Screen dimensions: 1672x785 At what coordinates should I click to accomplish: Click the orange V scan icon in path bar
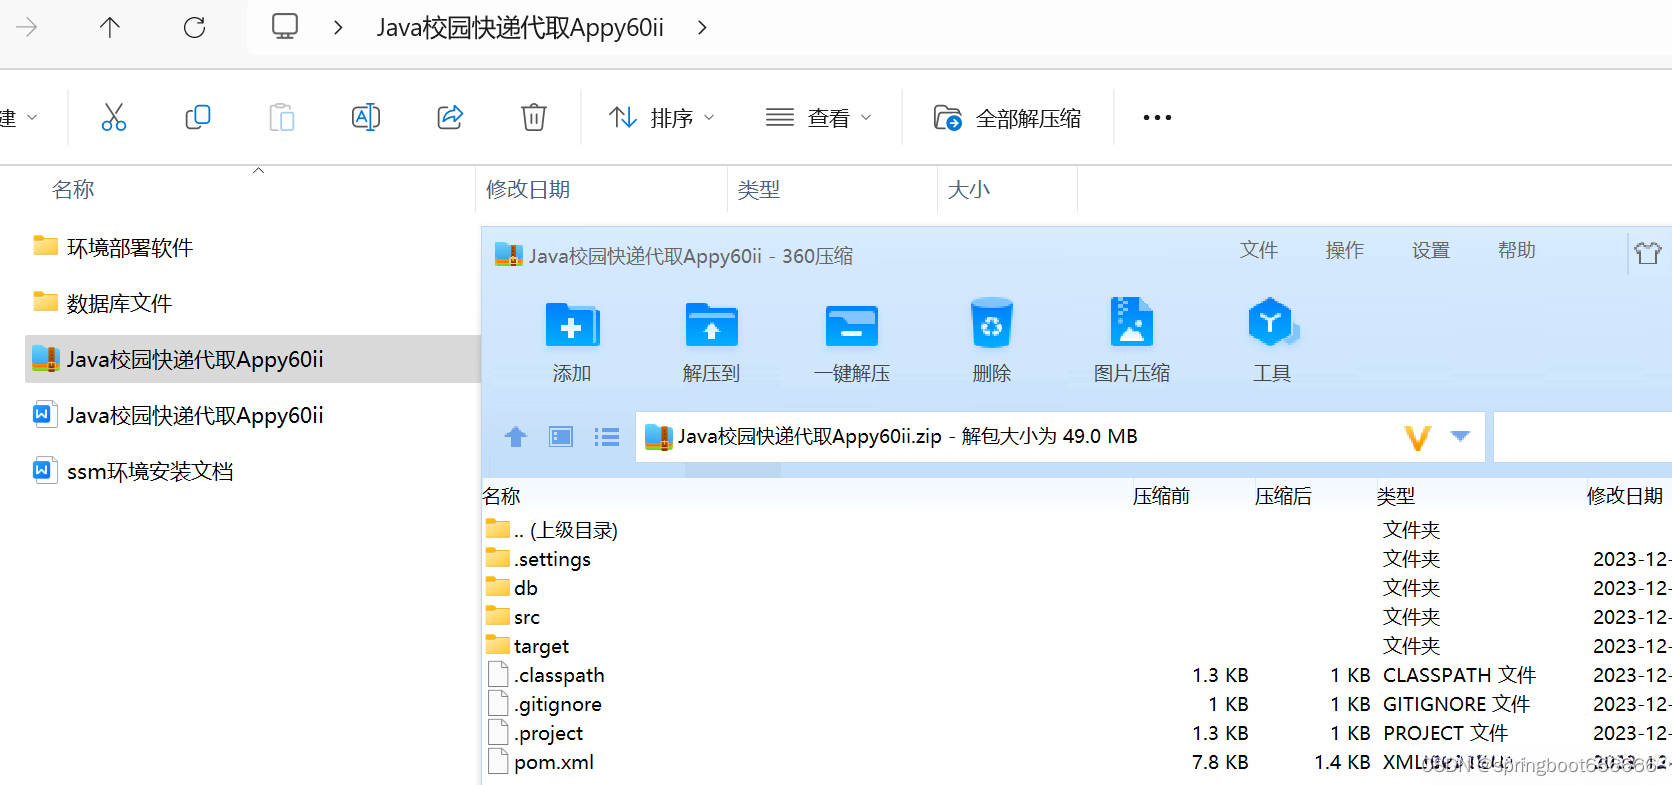click(1418, 437)
